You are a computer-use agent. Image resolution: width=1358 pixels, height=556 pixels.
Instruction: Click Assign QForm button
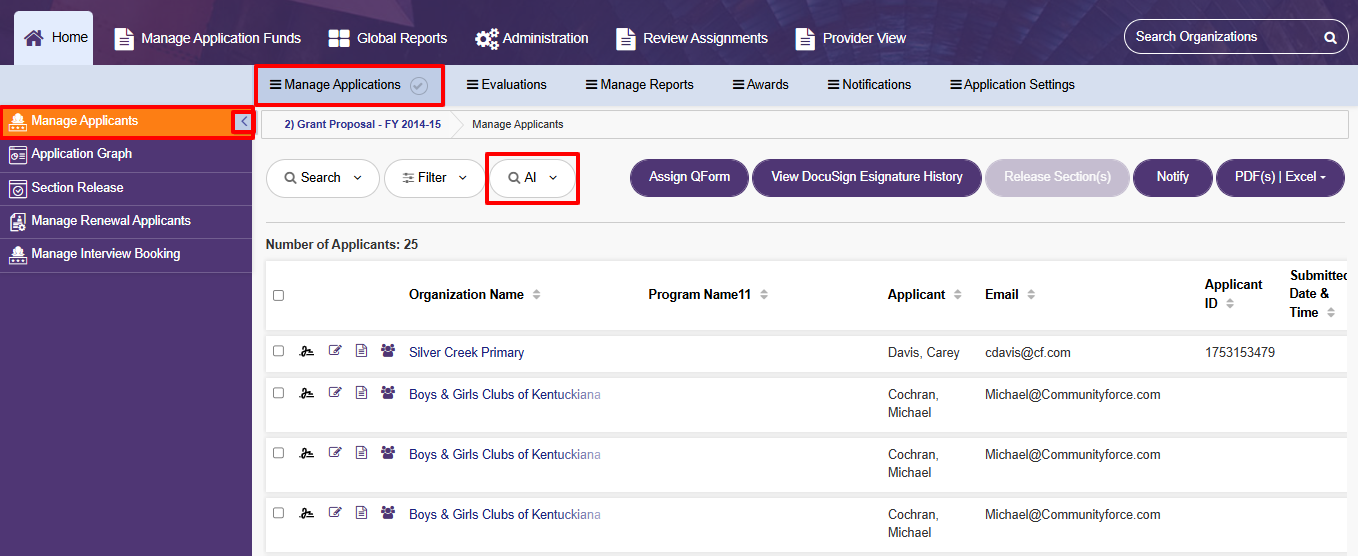coord(690,177)
